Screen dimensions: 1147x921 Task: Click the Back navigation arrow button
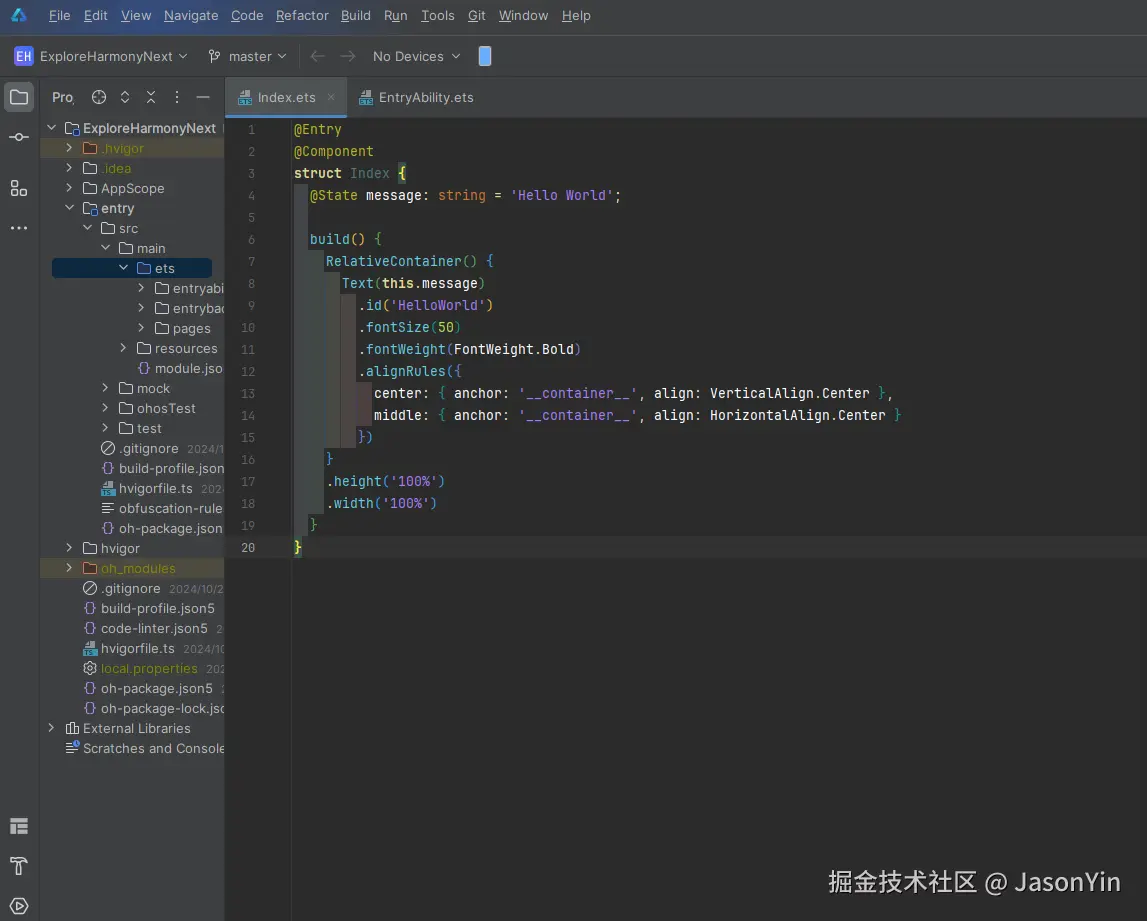click(x=317, y=57)
